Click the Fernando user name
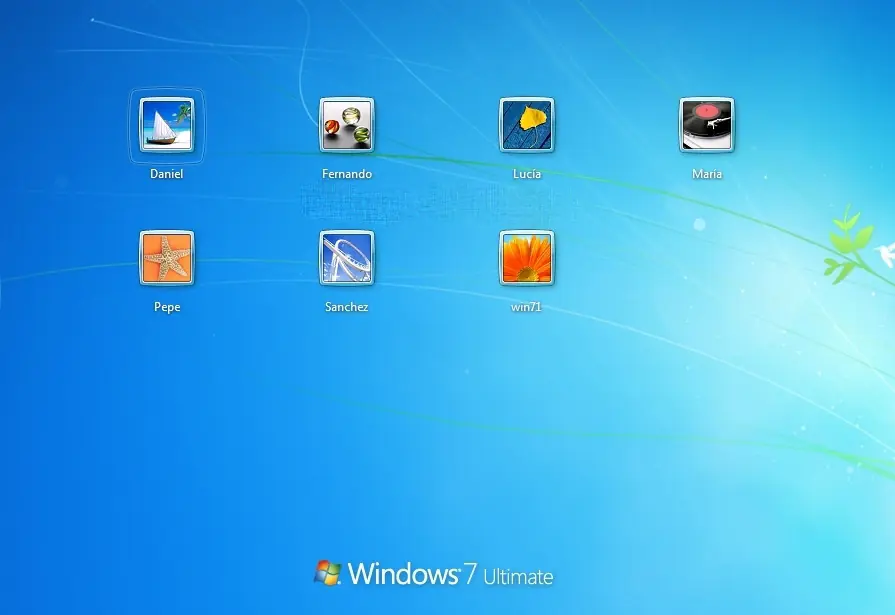 347,174
